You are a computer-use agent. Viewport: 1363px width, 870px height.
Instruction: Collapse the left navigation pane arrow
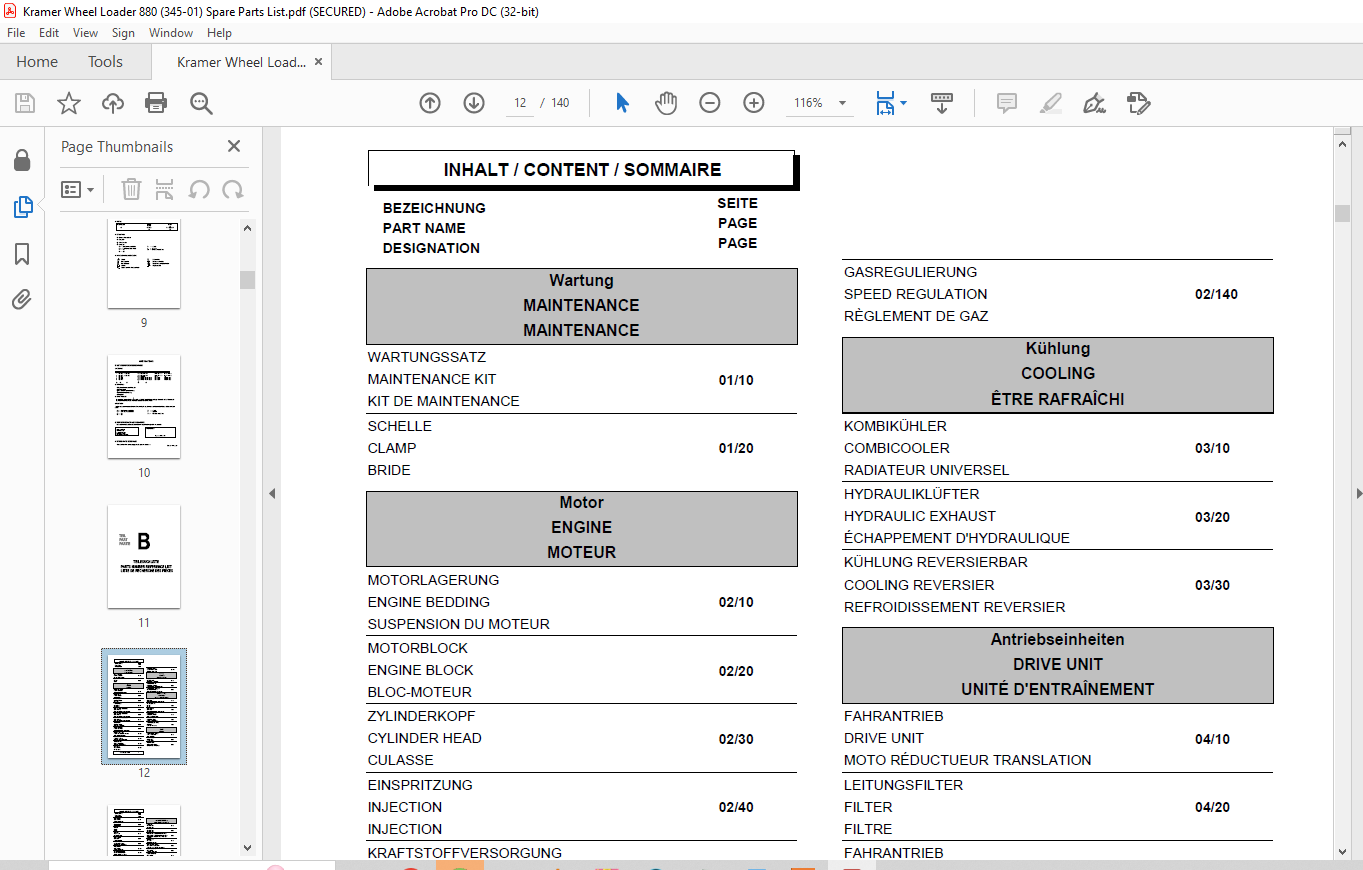271,493
